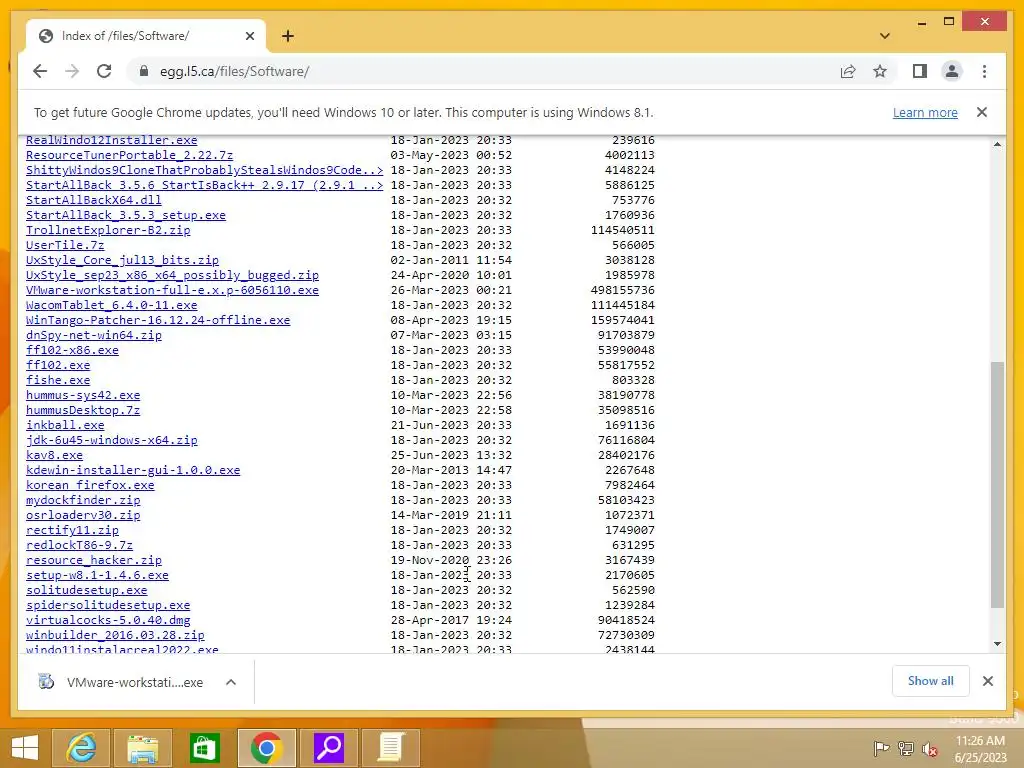Viewport: 1024px width, 768px height.
Task: Open Windows Store from taskbar
Action: click(x=204, y=748)
